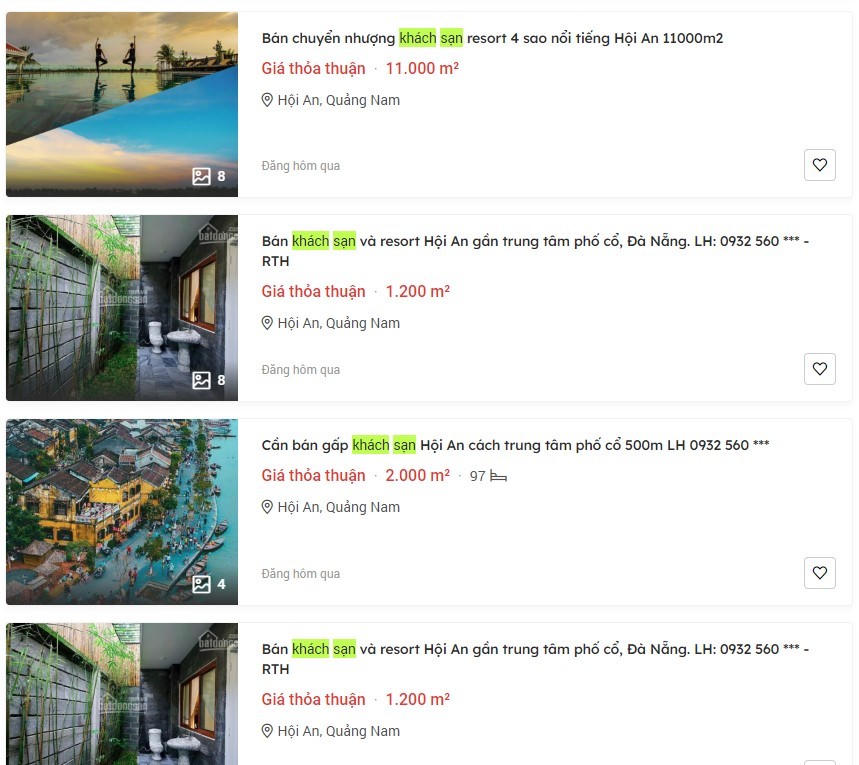Click photo count icon on bamboo wall image
859x765 pixels.
201,380
